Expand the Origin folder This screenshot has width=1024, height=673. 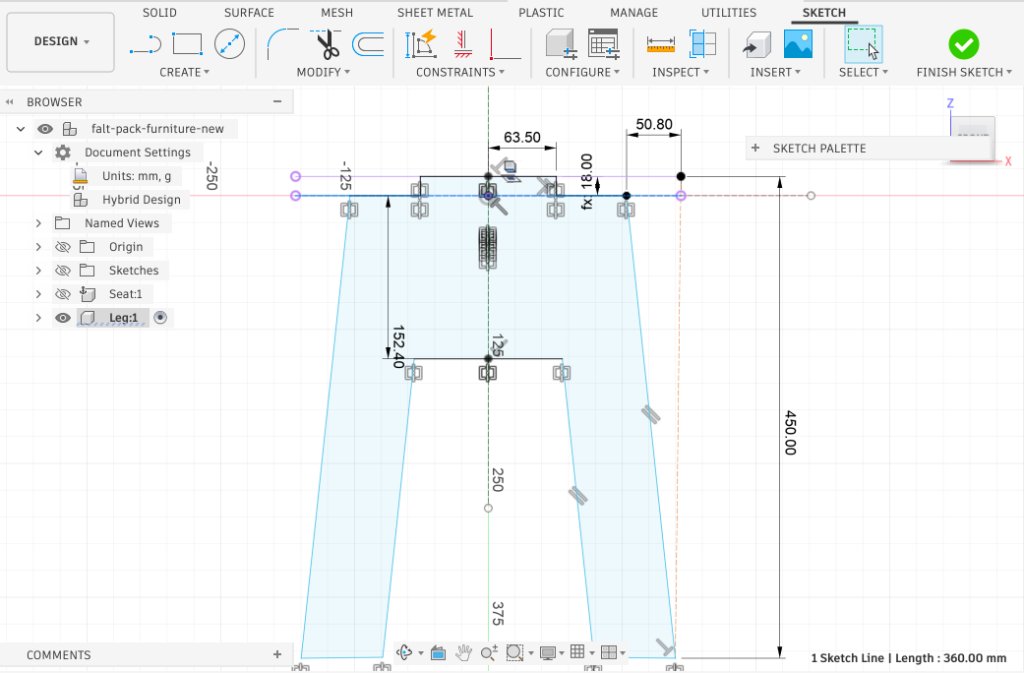39,247
